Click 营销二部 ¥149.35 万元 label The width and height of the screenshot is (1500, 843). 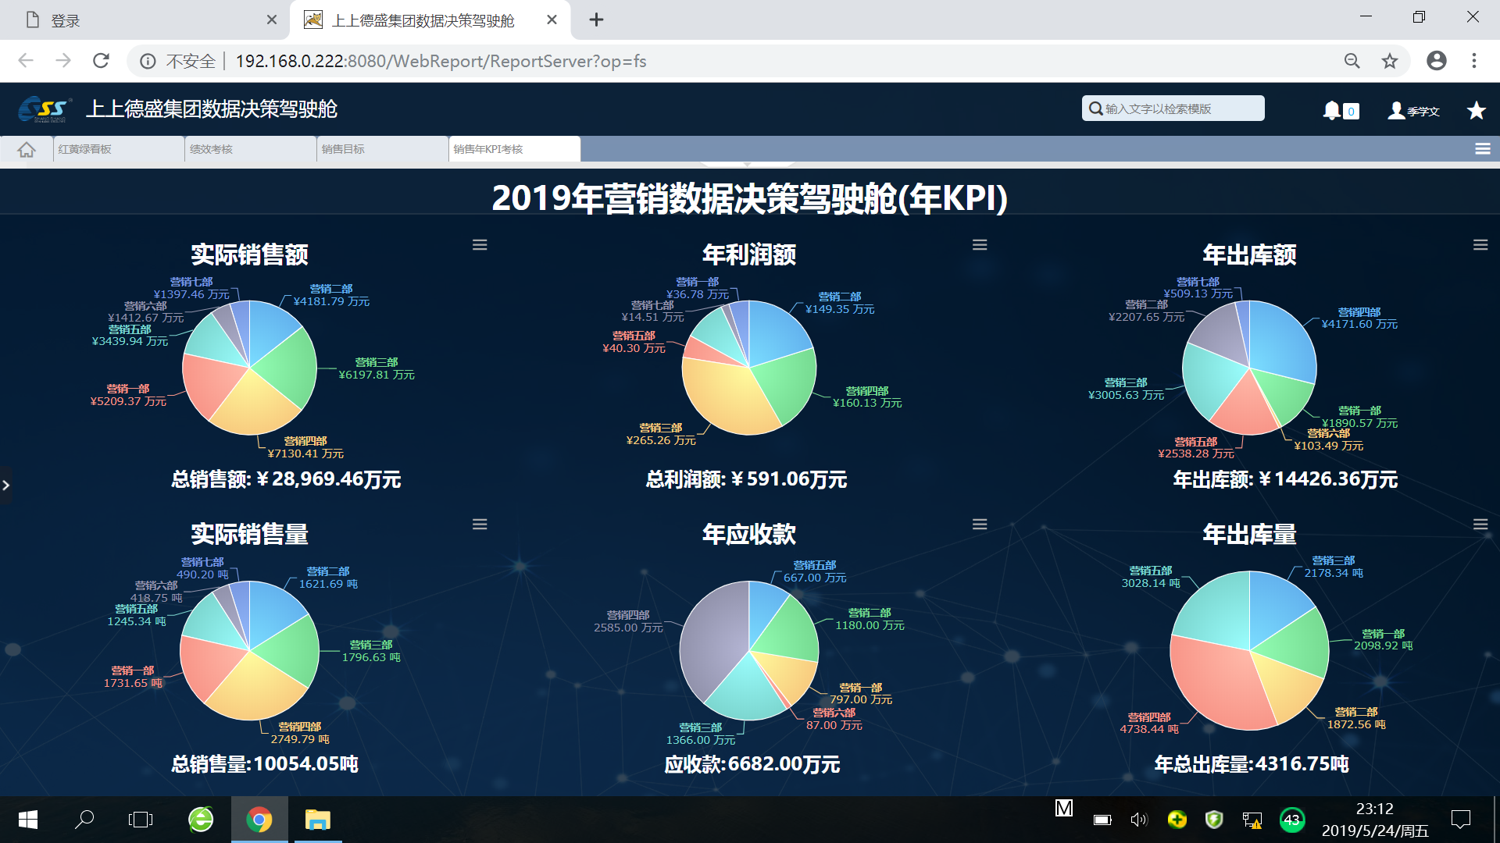click(x=840, y=303)
